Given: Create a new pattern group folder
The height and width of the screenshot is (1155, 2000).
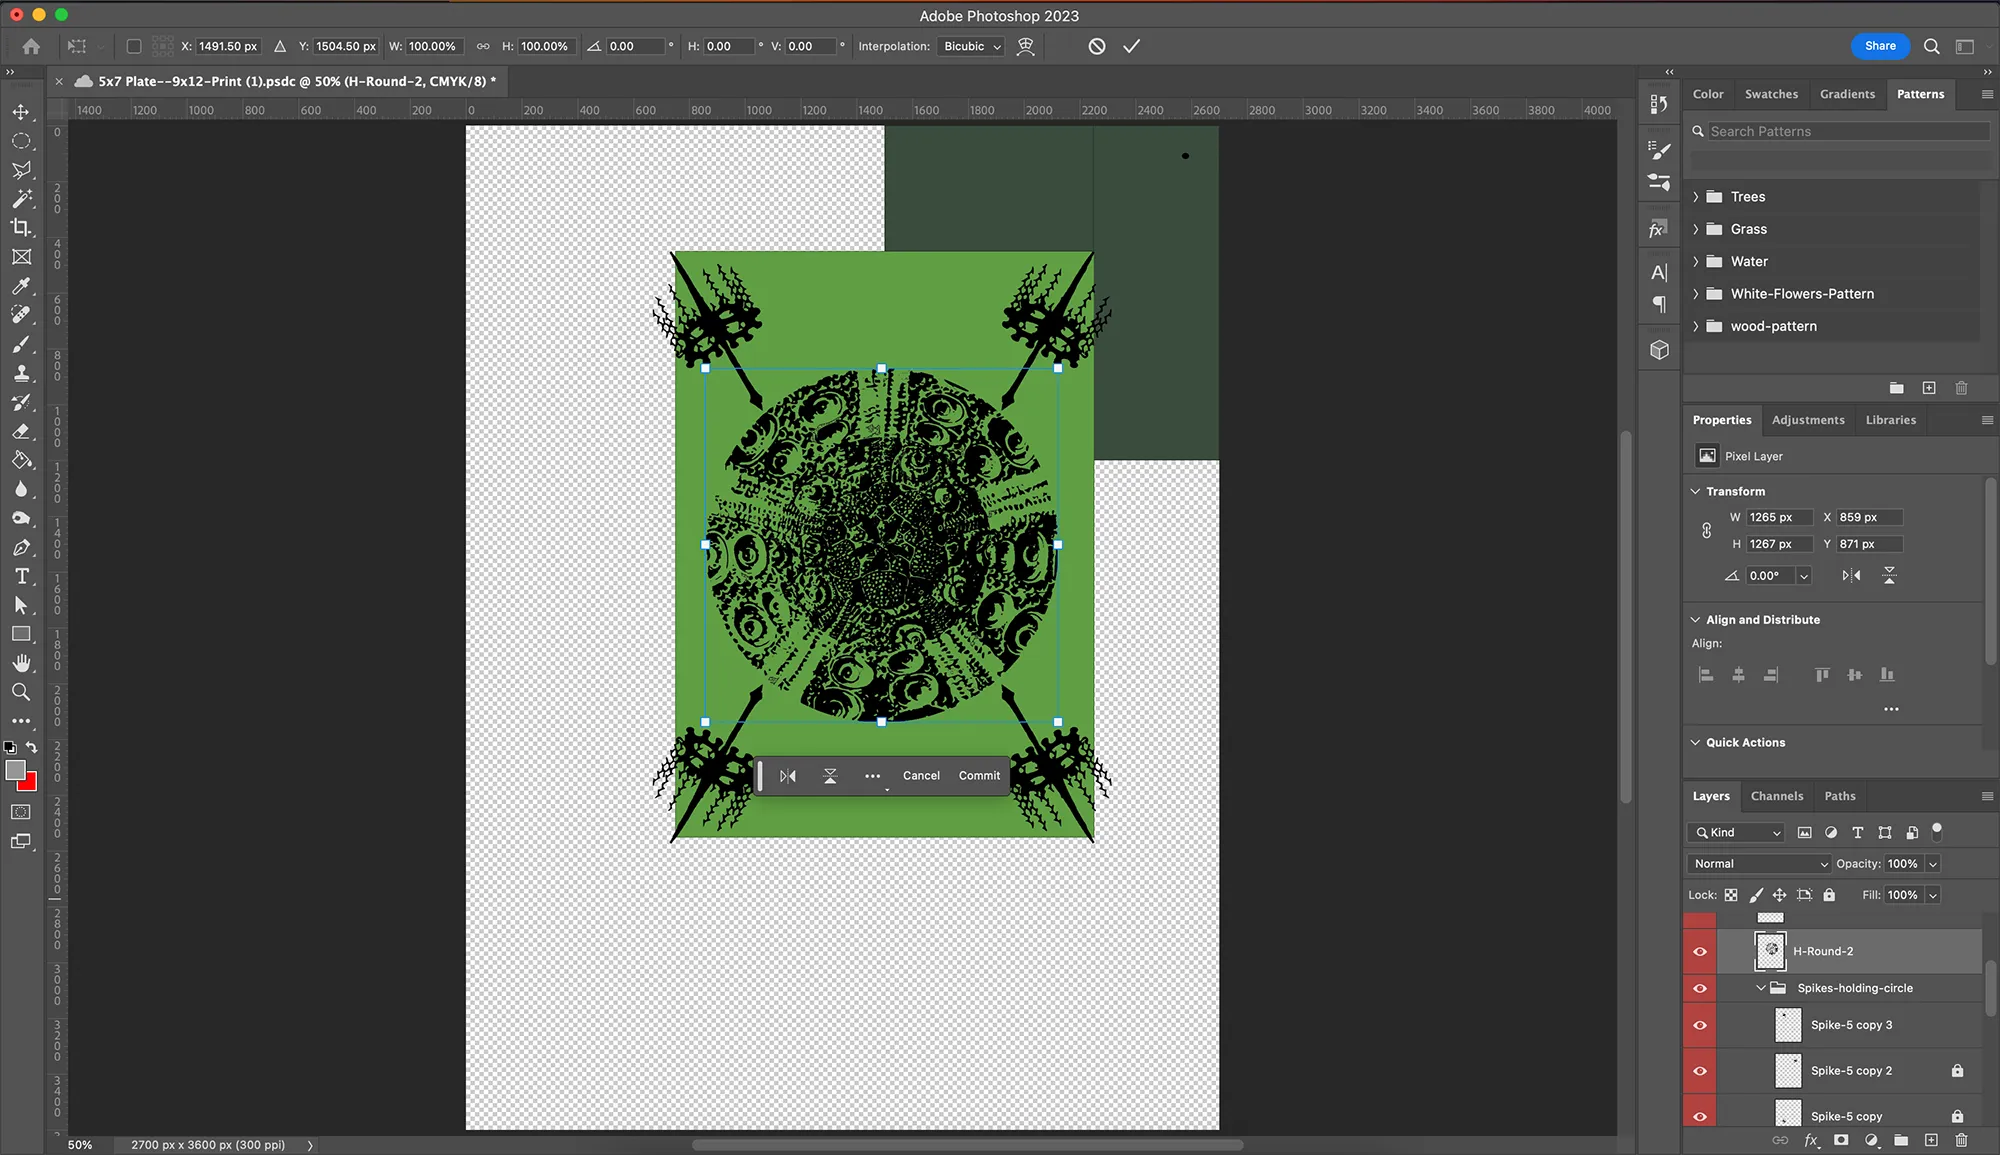Looking at the screenshot, I should 1896,388.
